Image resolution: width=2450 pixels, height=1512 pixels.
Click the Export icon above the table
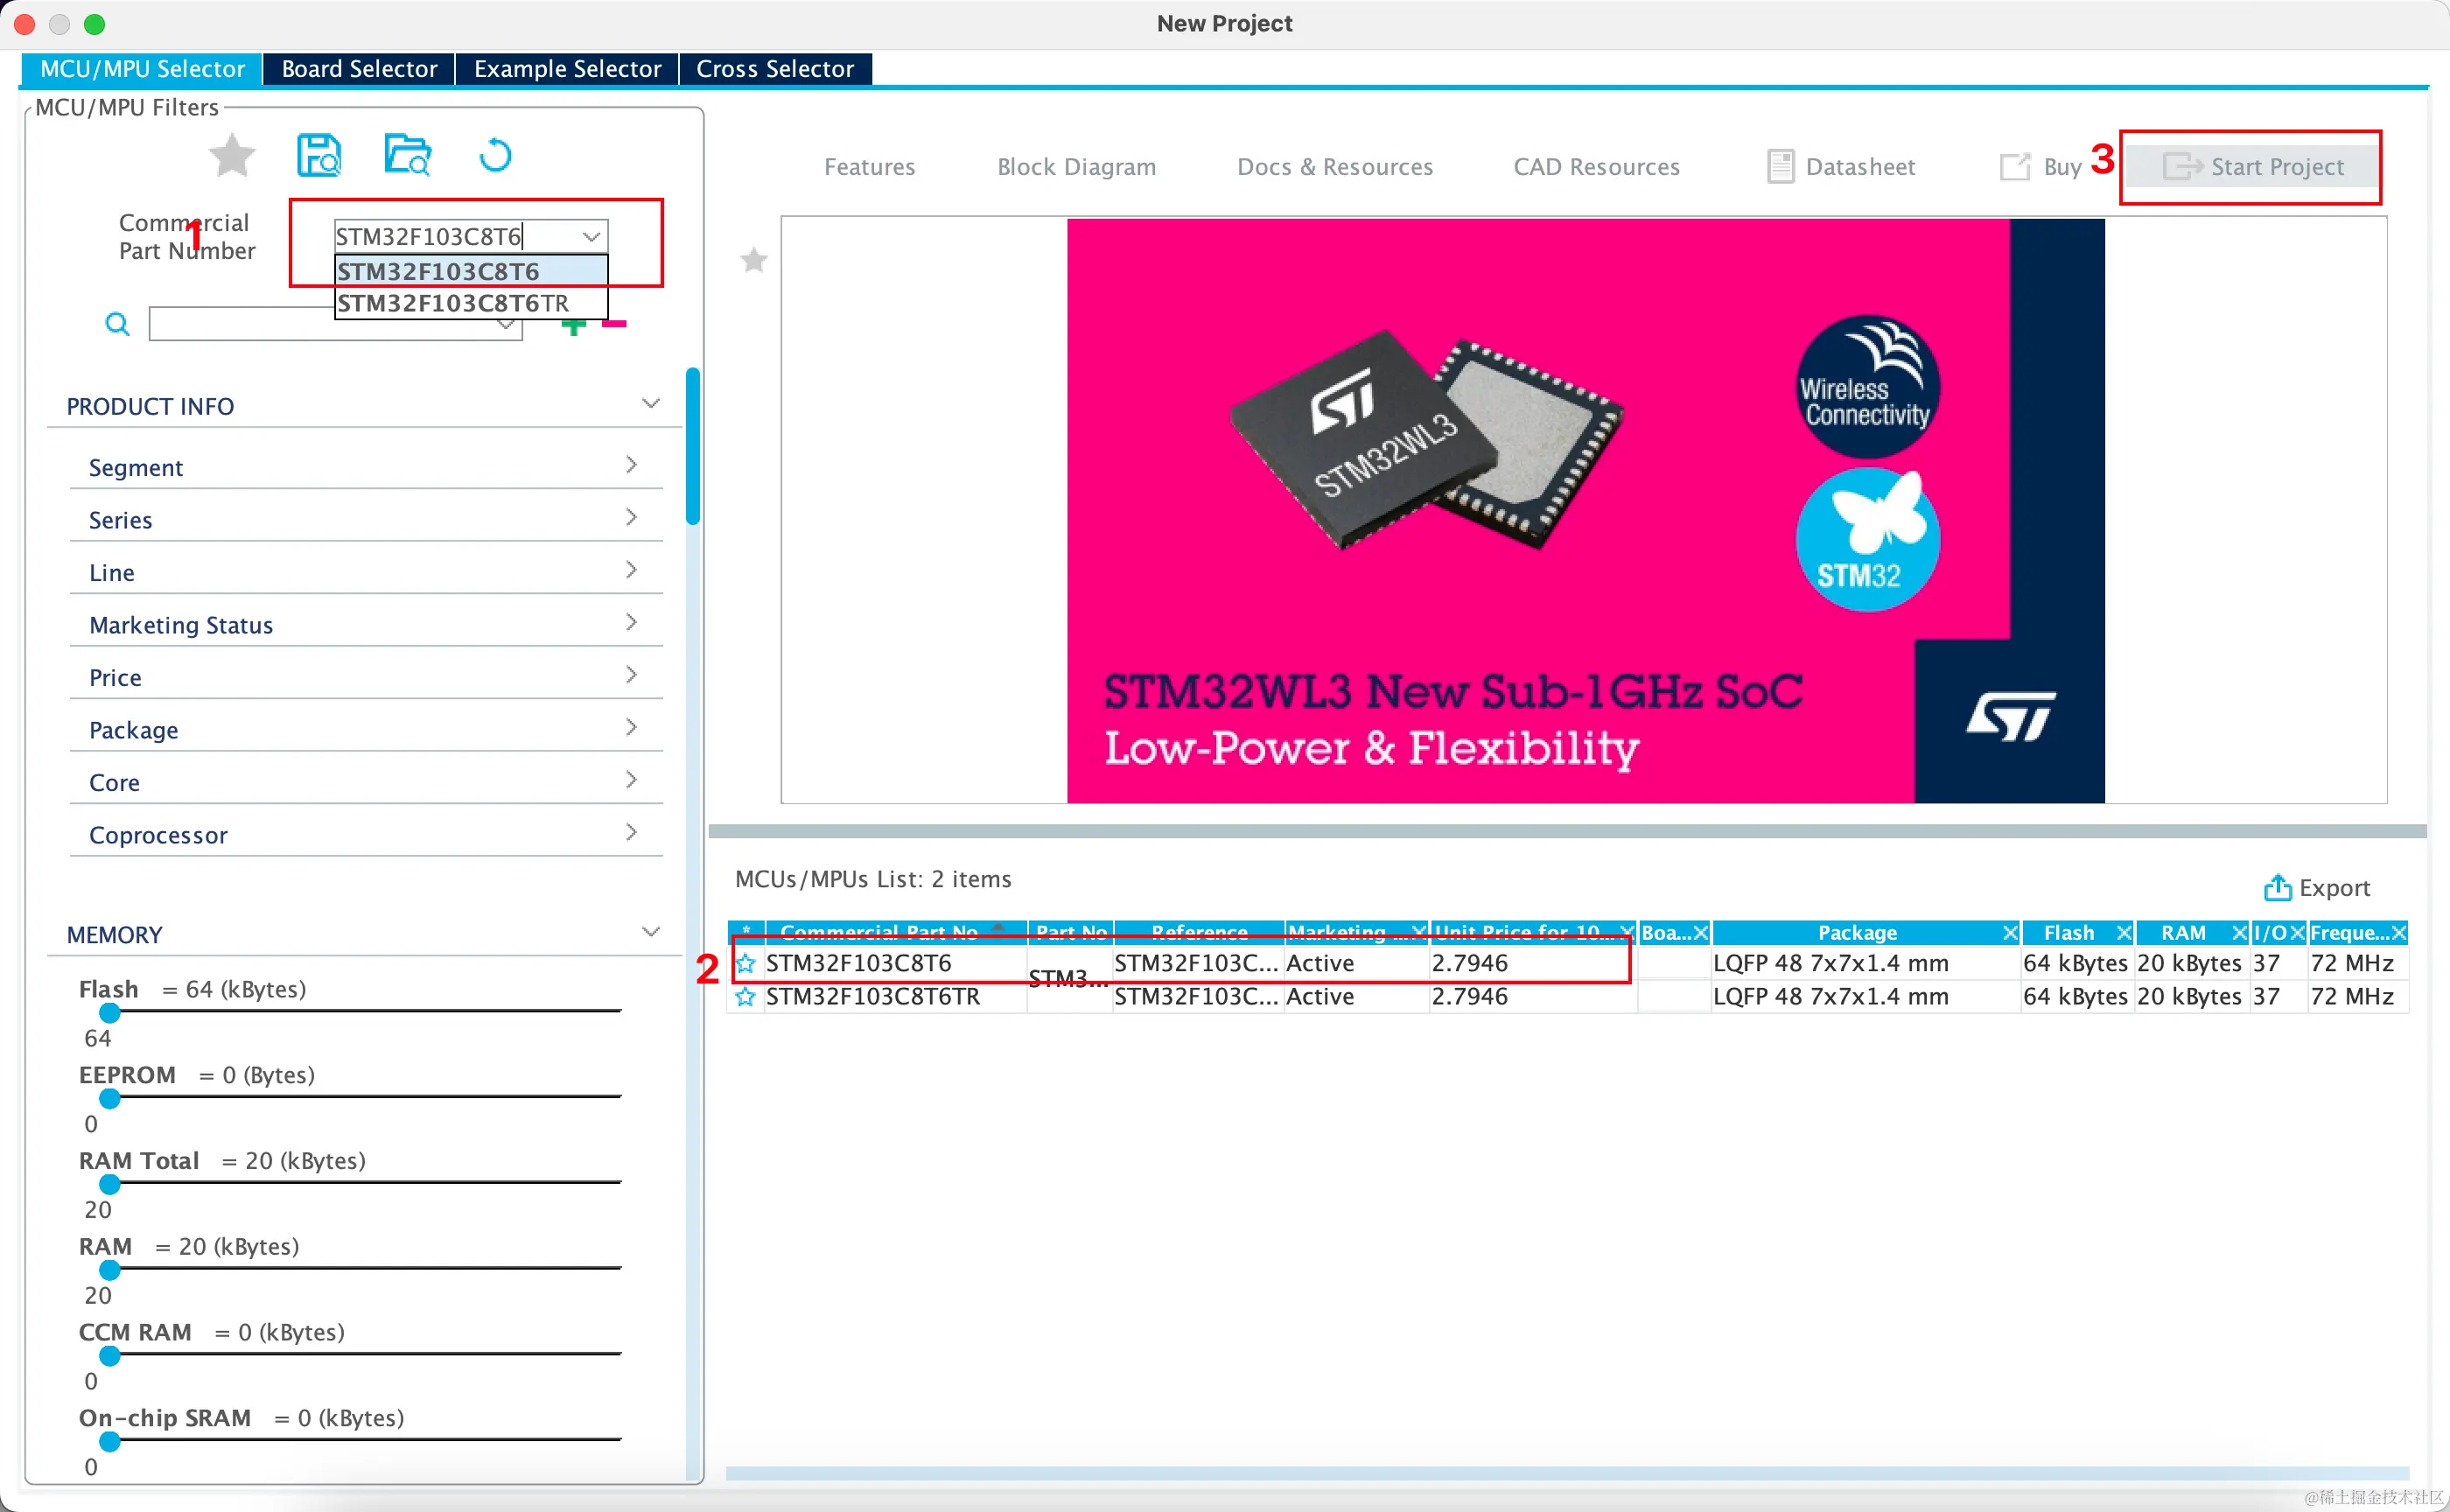[2278, 888]
